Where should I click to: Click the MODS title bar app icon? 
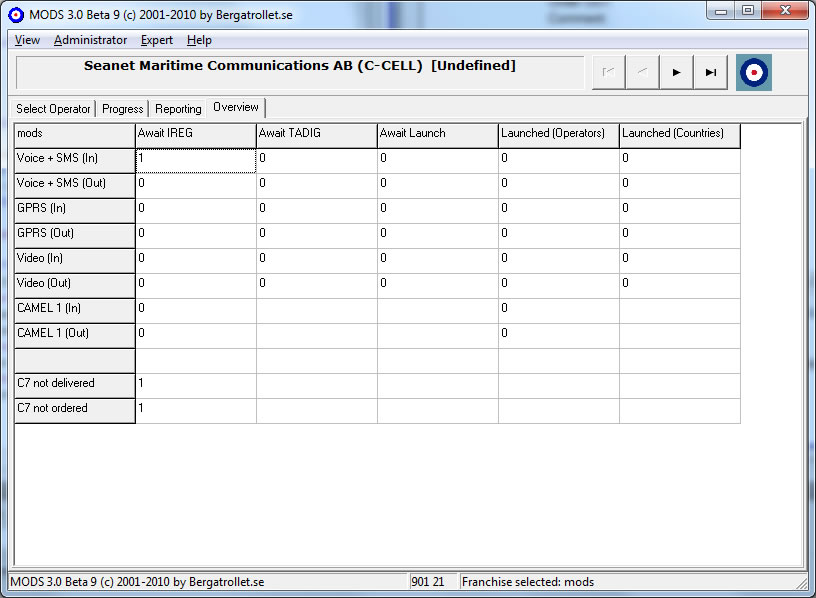tap(16, 12)
